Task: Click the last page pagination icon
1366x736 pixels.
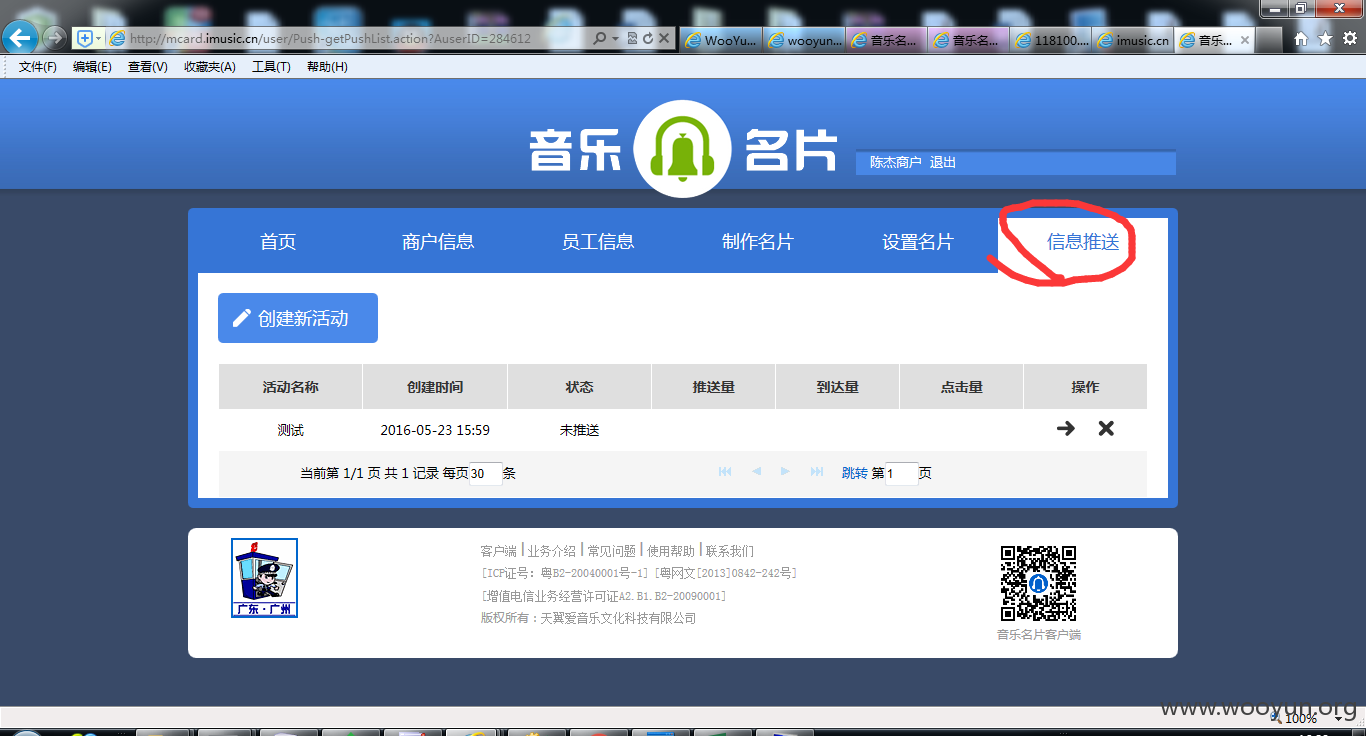Action: click(x=817, y=472)
